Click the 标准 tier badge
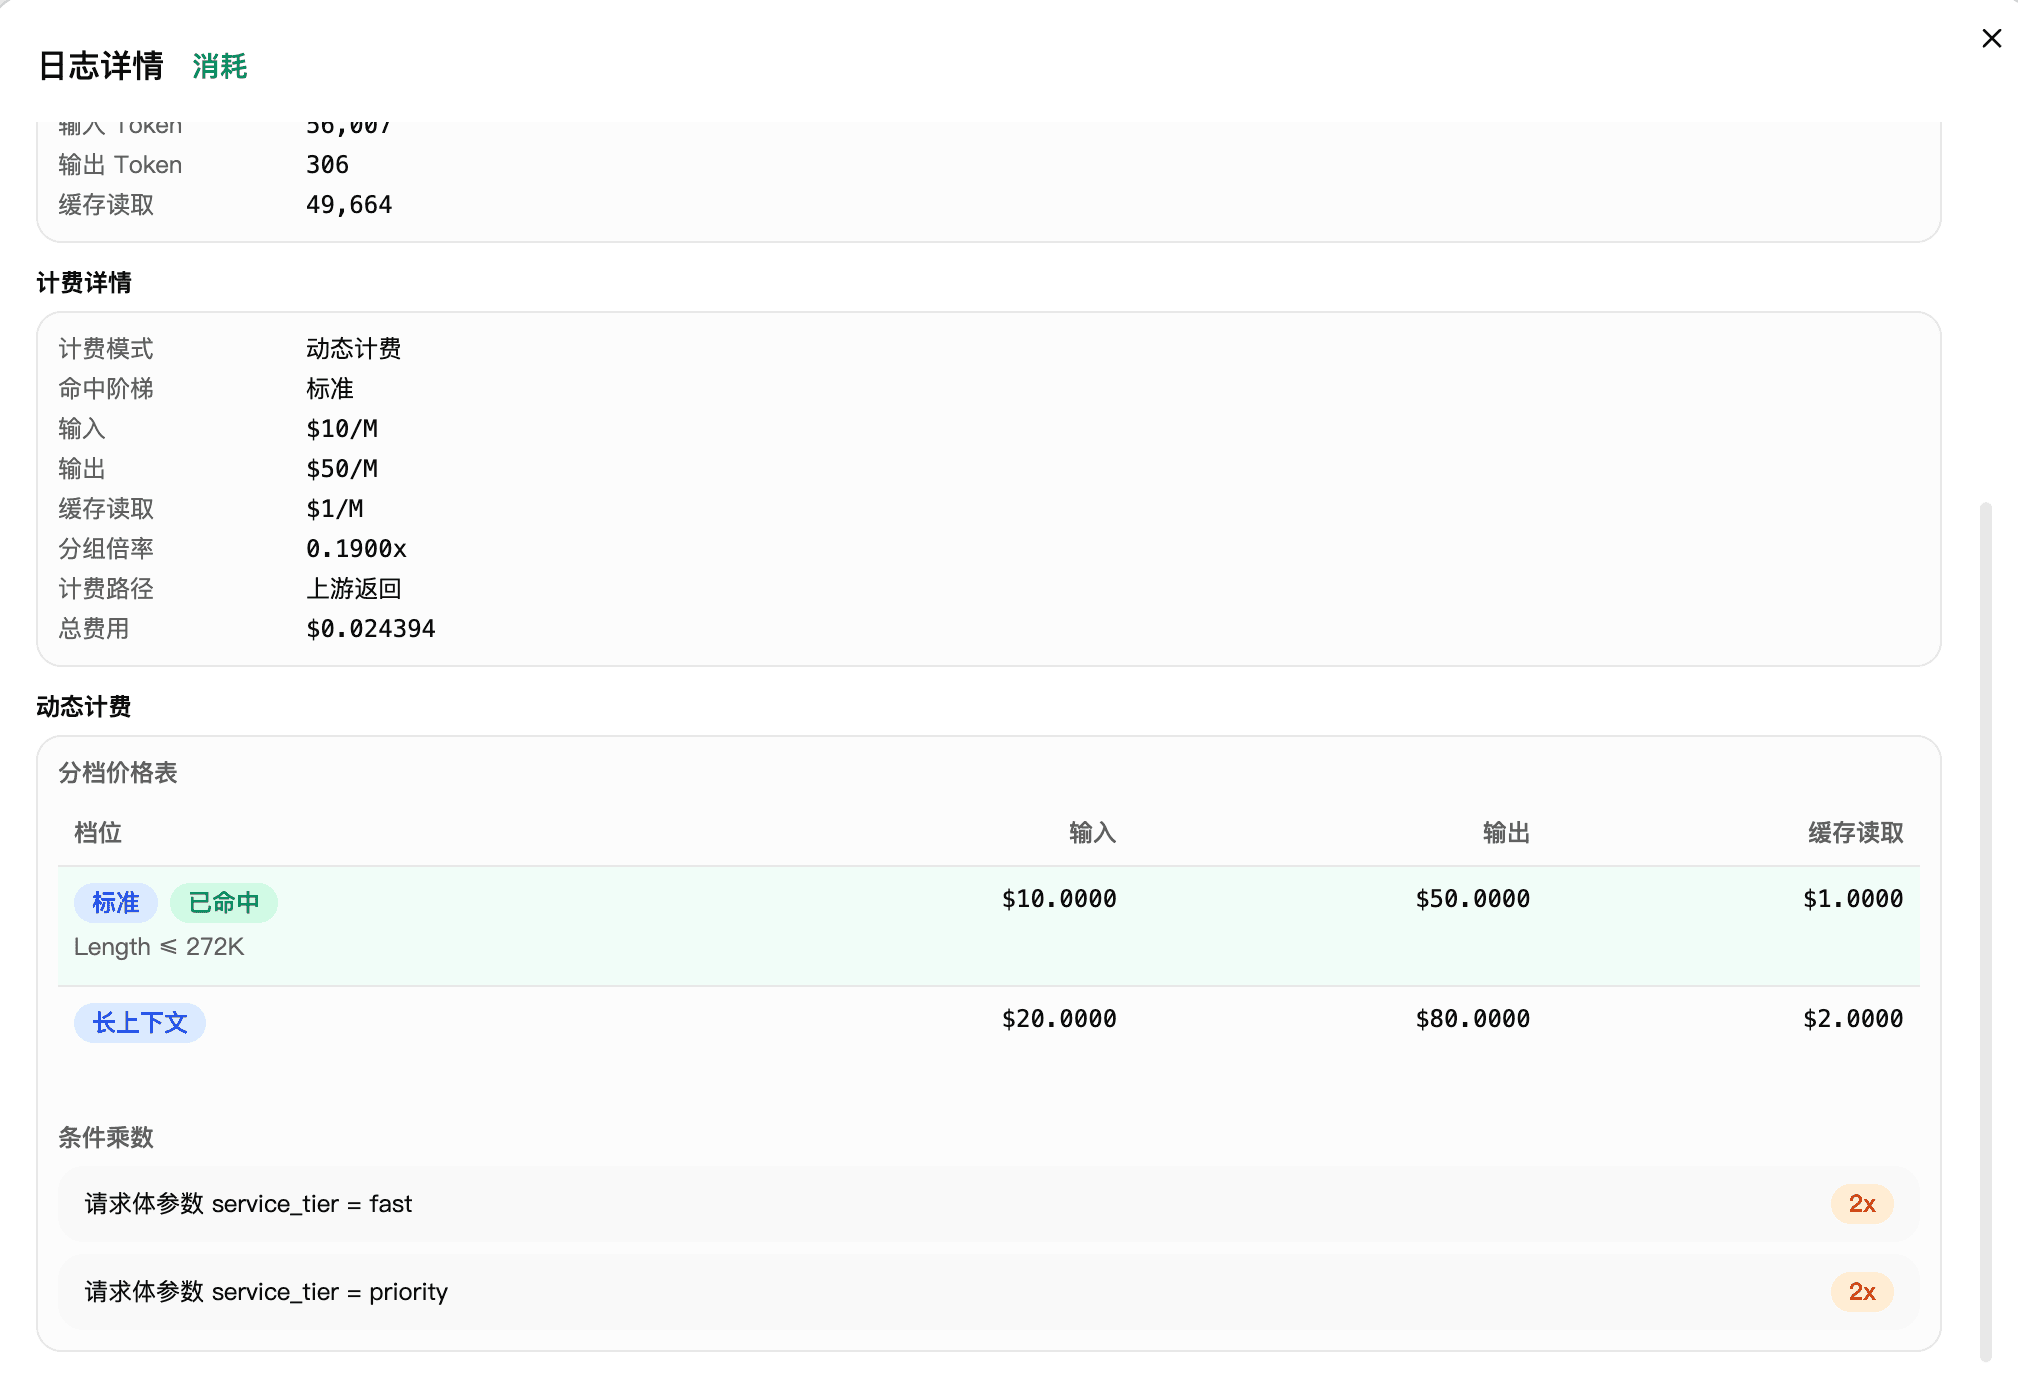 coord(116,903)
